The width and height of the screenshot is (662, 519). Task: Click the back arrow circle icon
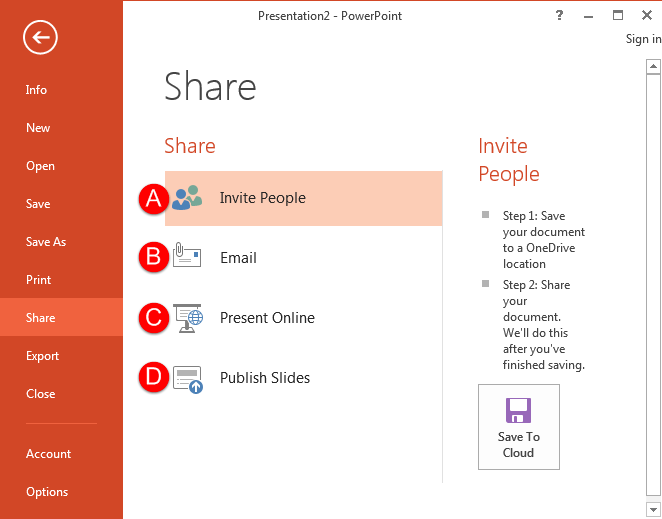(x=40, y=38)
